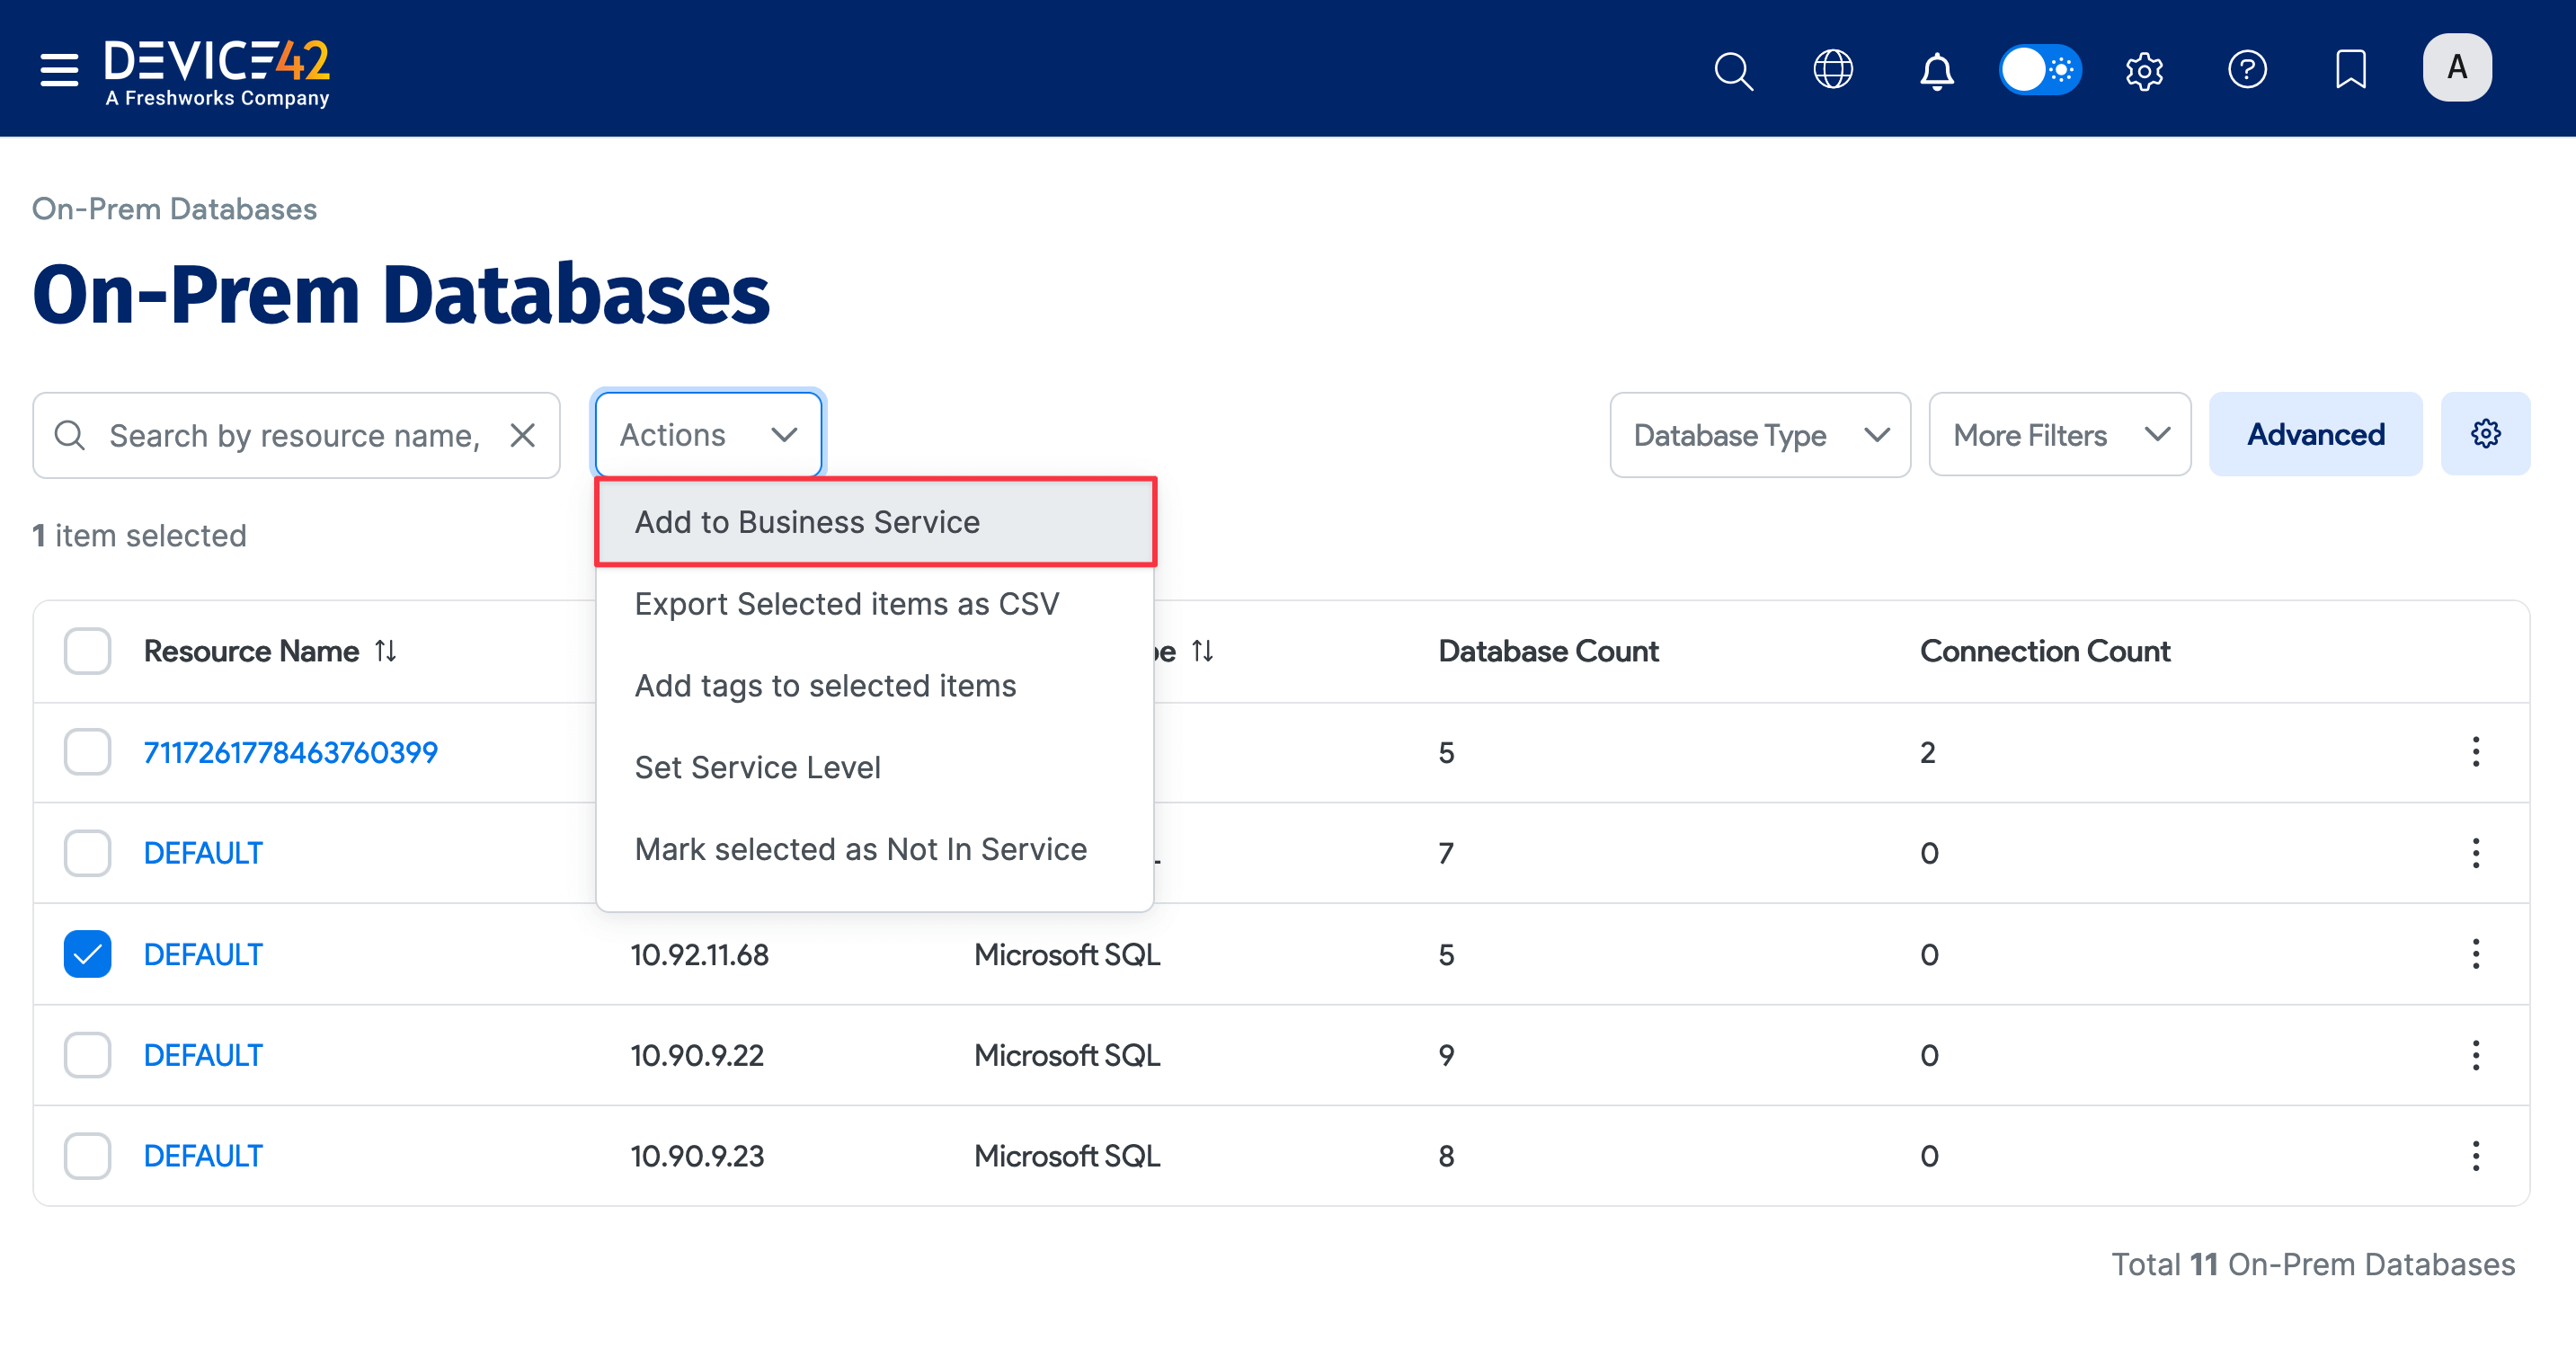Expand the Database Type filter dropdown
This screenshot has height=1366, width=2576.
point(1760,435)
